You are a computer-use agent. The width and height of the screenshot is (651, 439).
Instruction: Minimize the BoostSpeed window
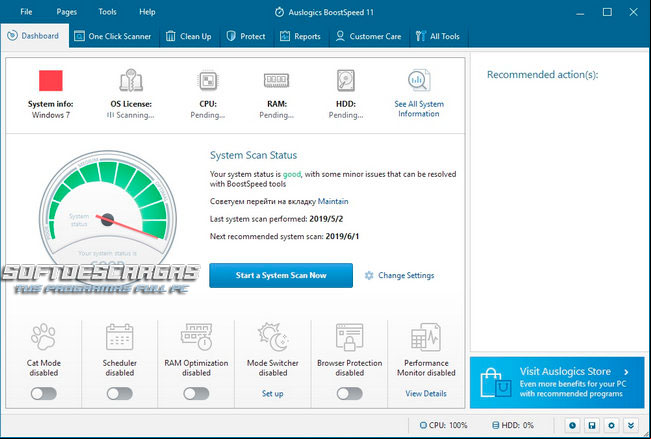(580, 12)
